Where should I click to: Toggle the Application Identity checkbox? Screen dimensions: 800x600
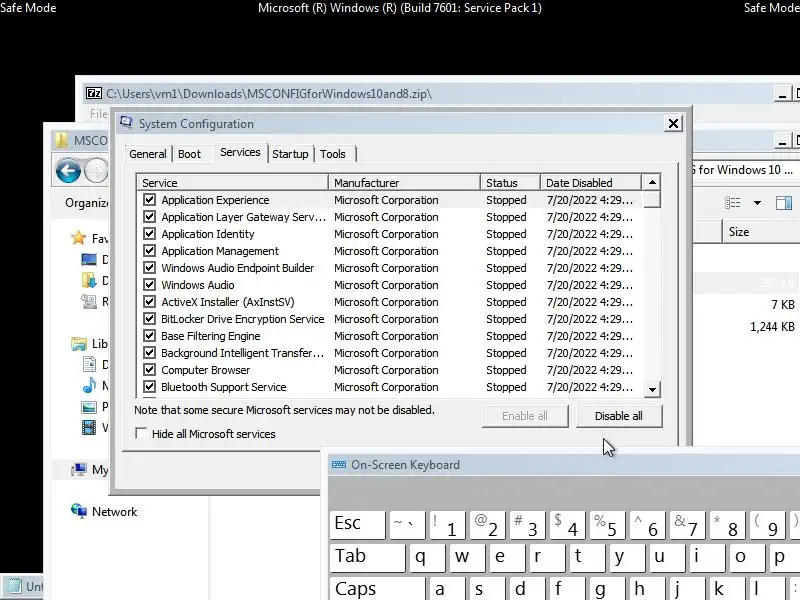149,234
